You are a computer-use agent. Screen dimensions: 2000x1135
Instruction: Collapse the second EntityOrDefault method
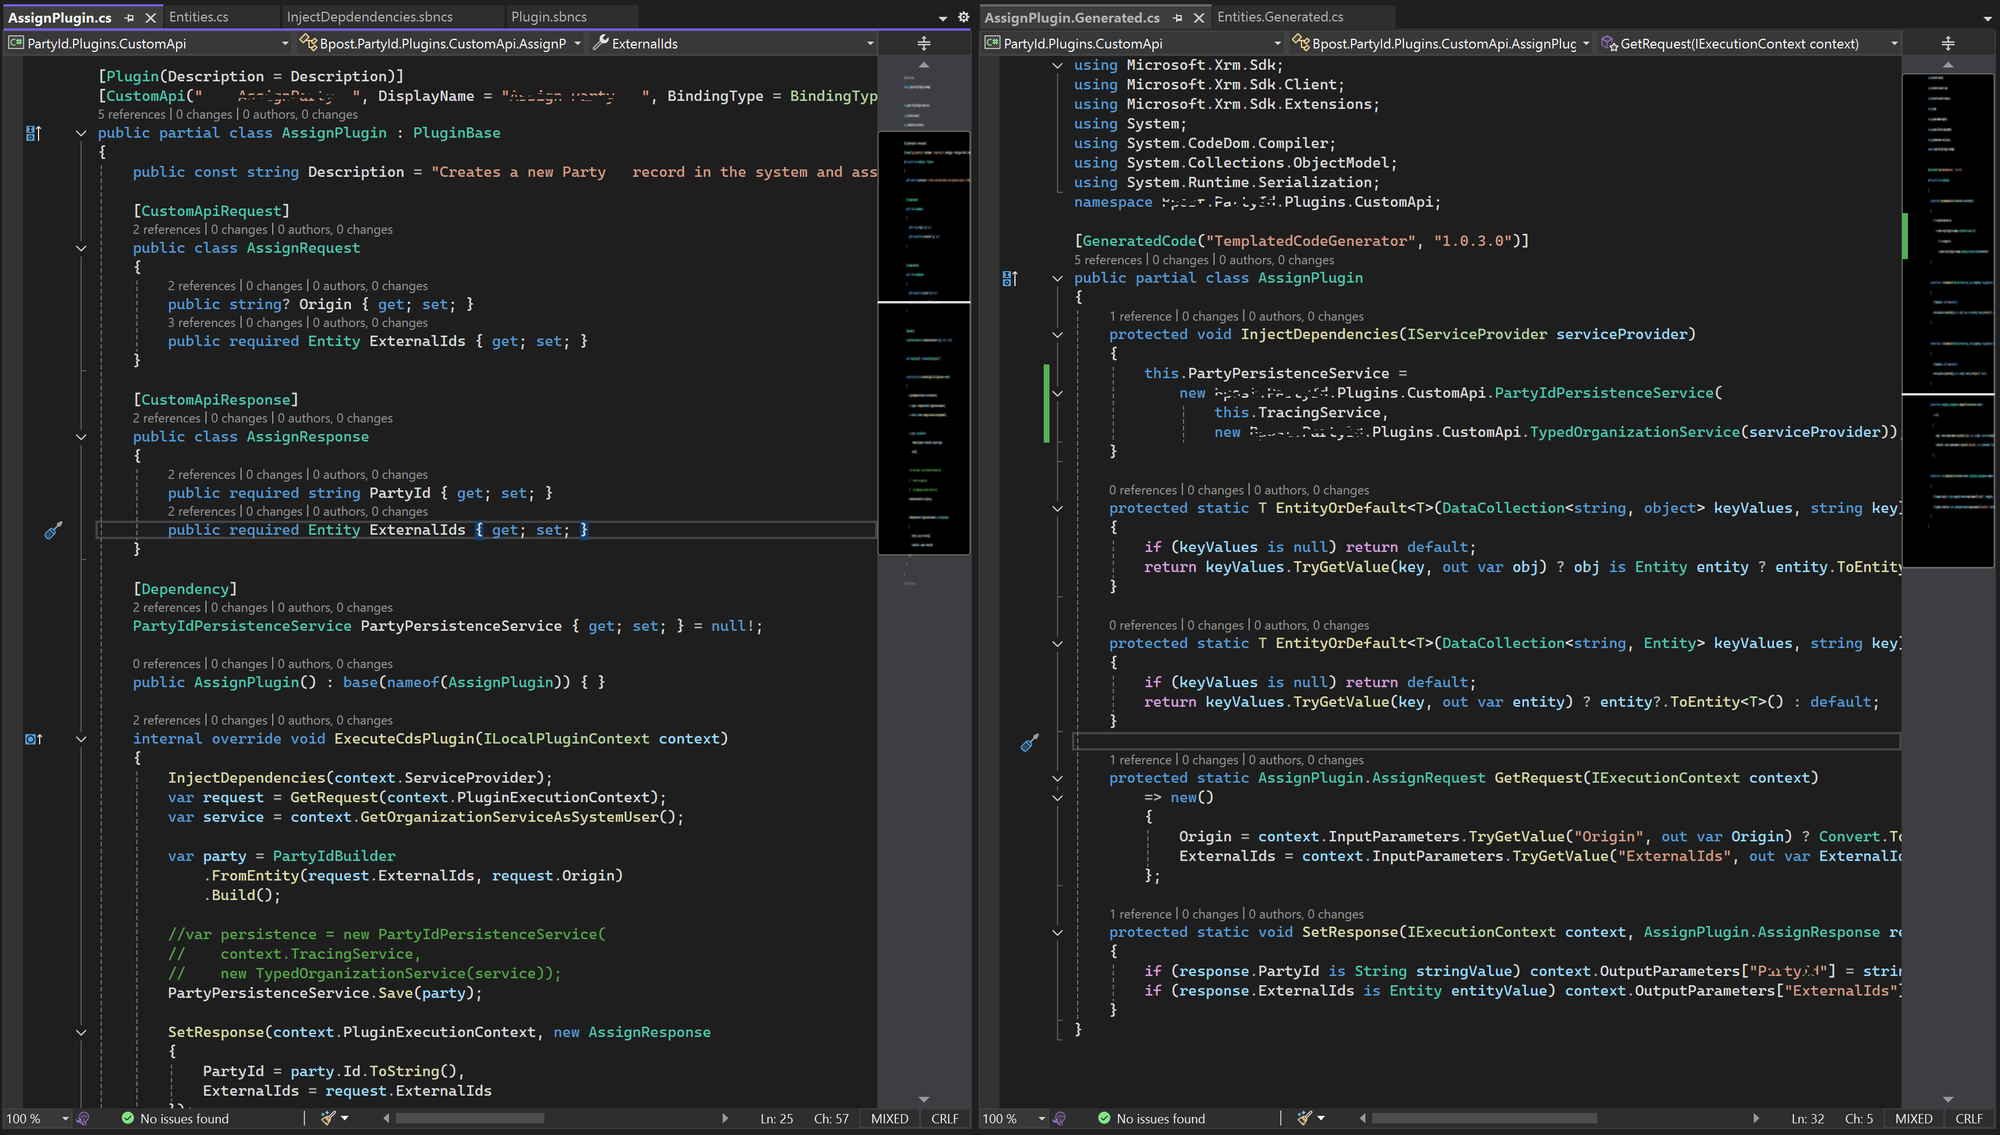tap(1057, 643)
